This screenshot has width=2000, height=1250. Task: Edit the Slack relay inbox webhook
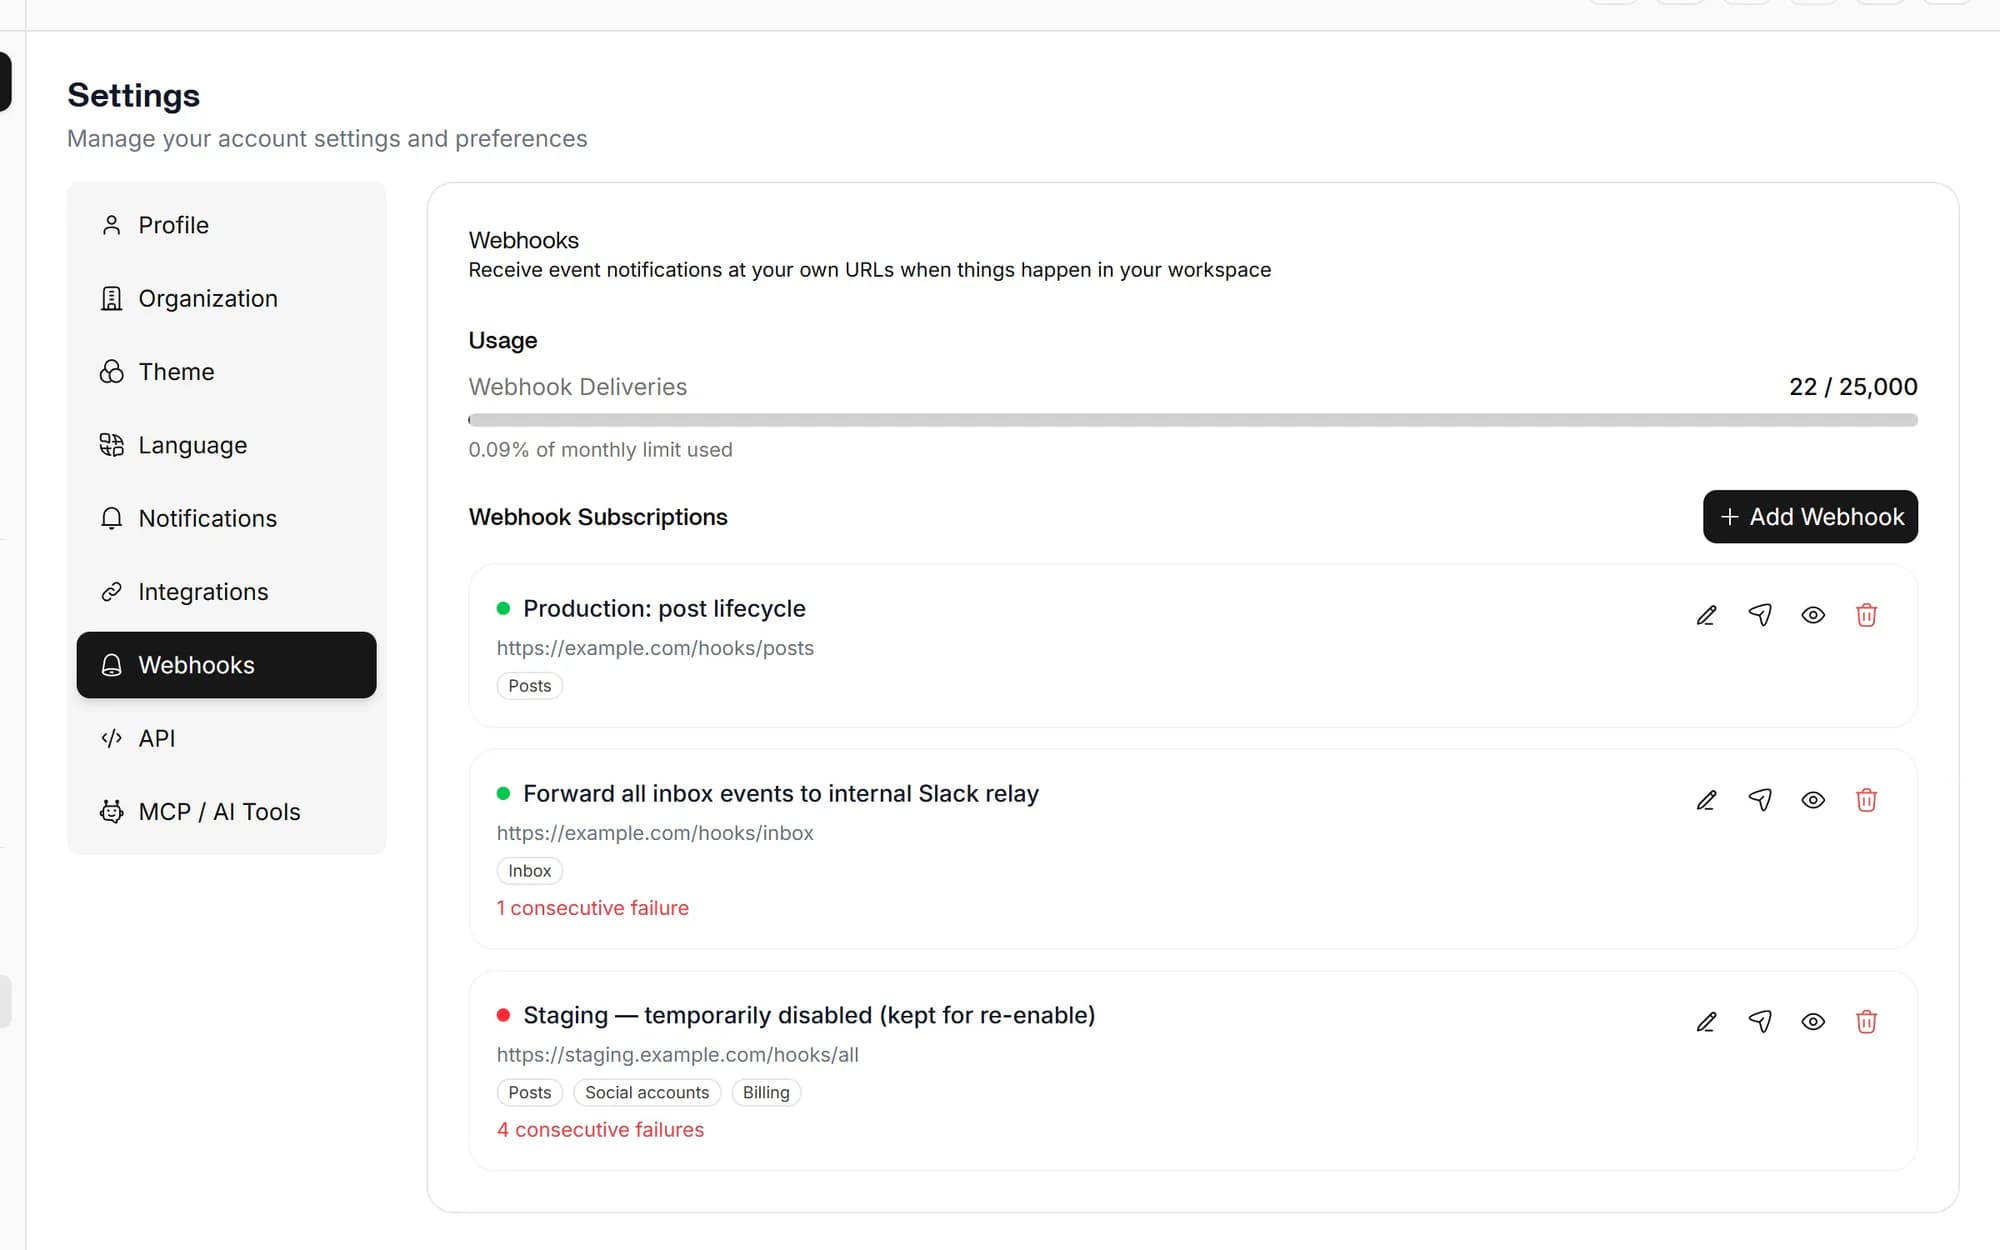[1706, 800]
